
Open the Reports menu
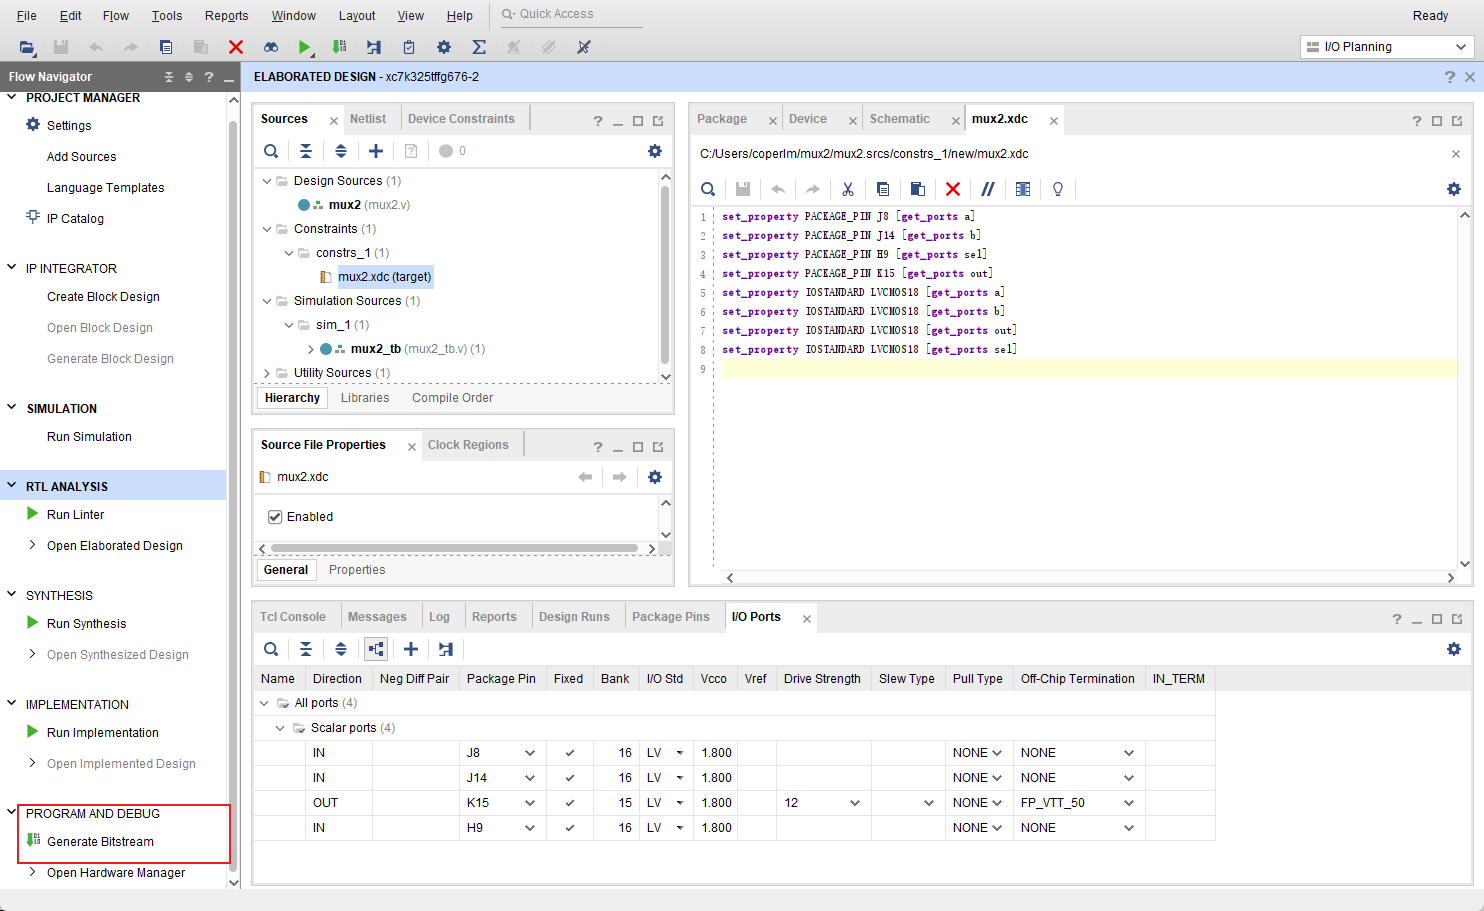pyautogui.click(x=226, y=16)
